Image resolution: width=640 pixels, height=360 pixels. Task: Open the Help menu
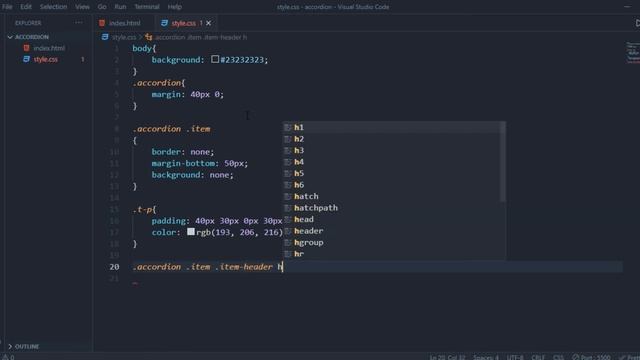[175, 7]
